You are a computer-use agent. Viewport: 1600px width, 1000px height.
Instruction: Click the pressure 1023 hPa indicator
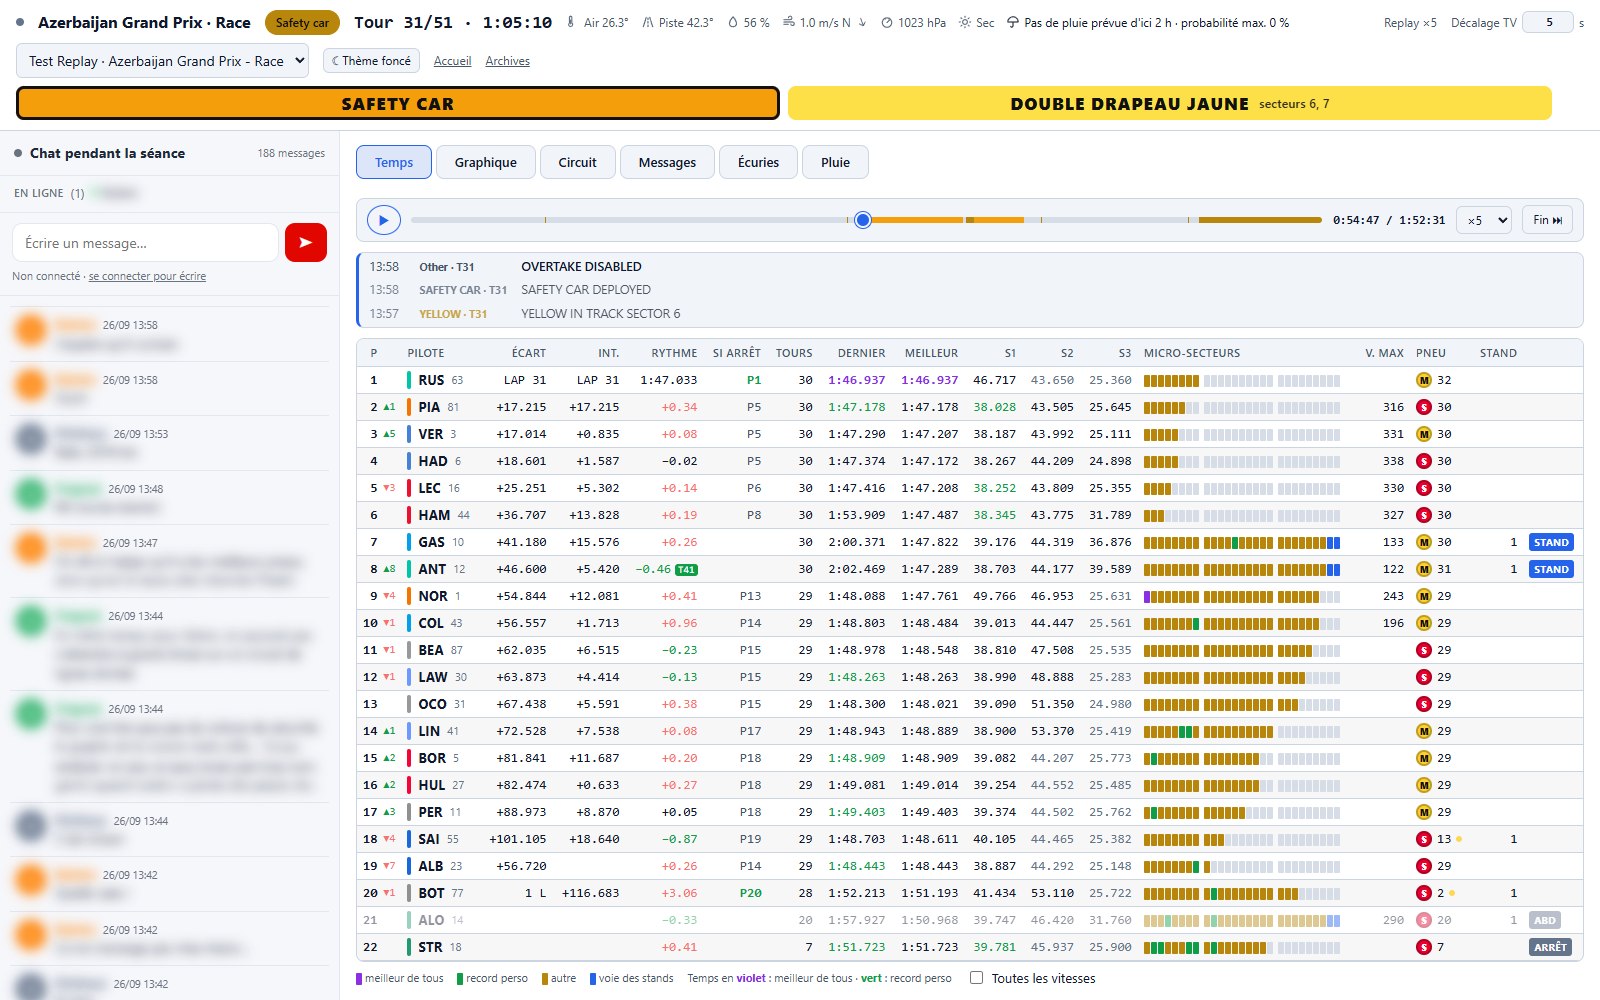913,23
